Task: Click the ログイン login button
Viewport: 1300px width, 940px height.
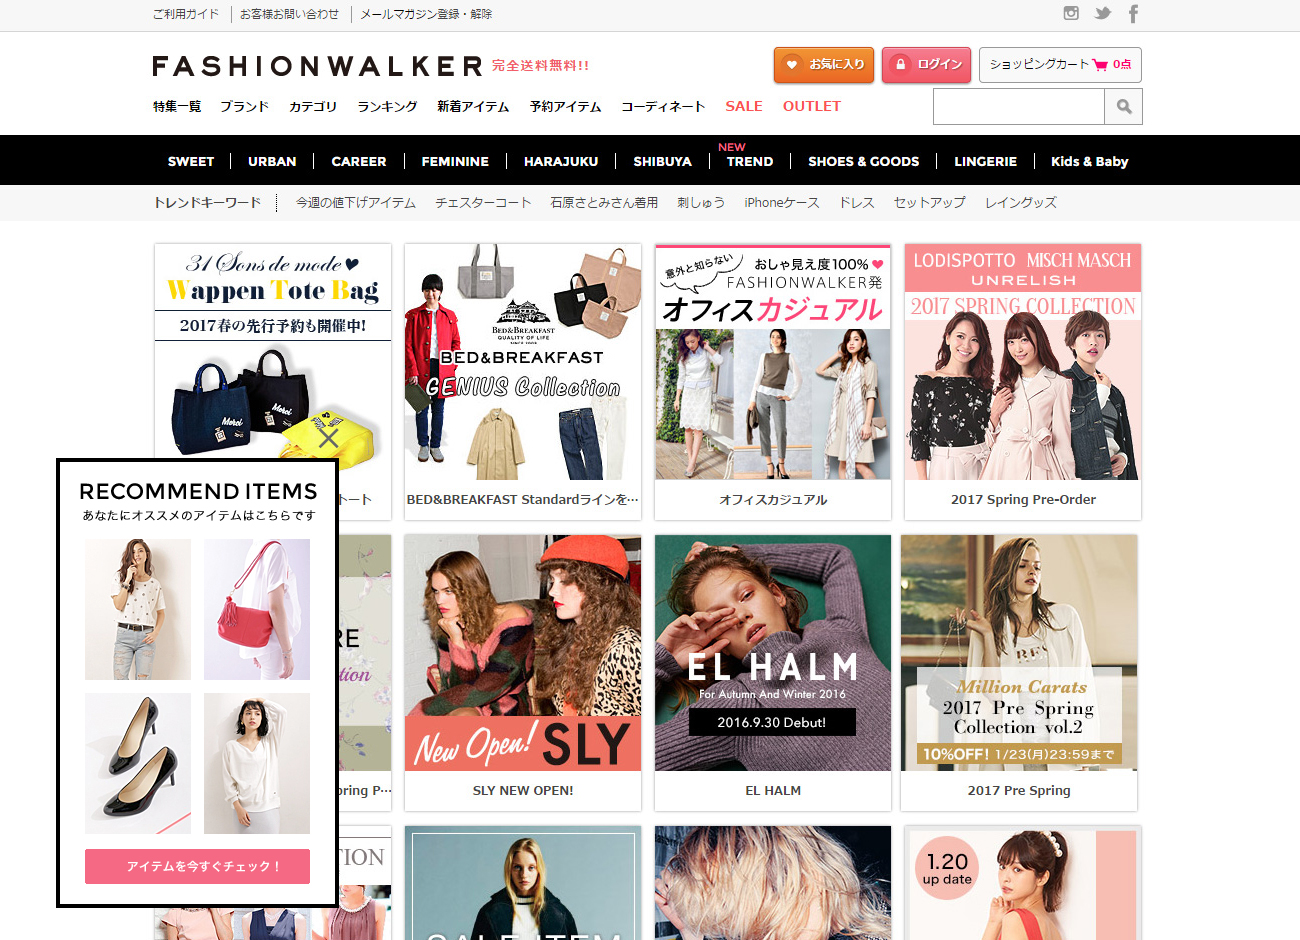Action: [x=926, y=65]
